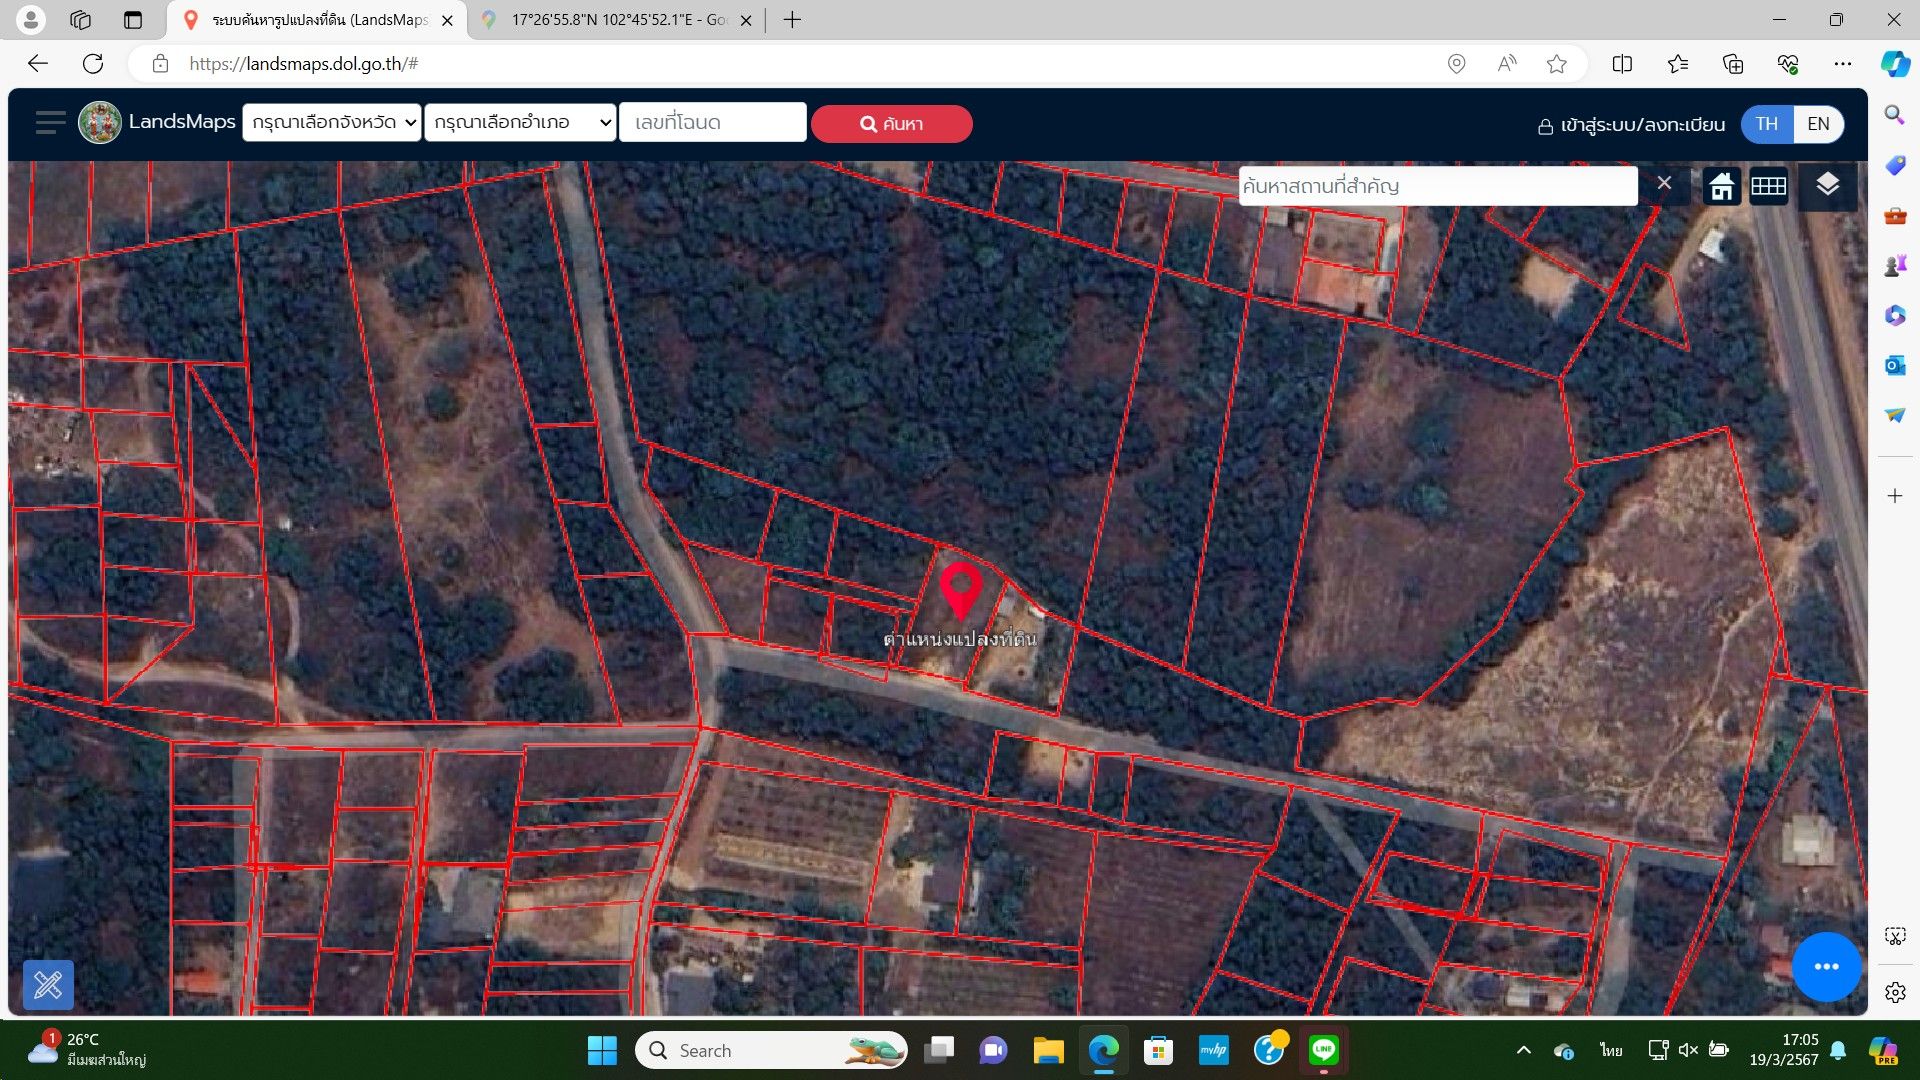Focus the title deed number field
This screenshot has height=1080, width=1920.
pyautogui.click(x=713, y=123)
